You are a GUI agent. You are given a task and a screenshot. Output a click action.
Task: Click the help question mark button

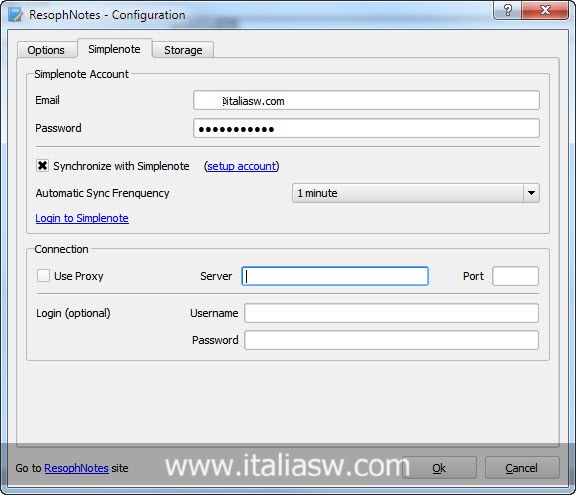507,10
